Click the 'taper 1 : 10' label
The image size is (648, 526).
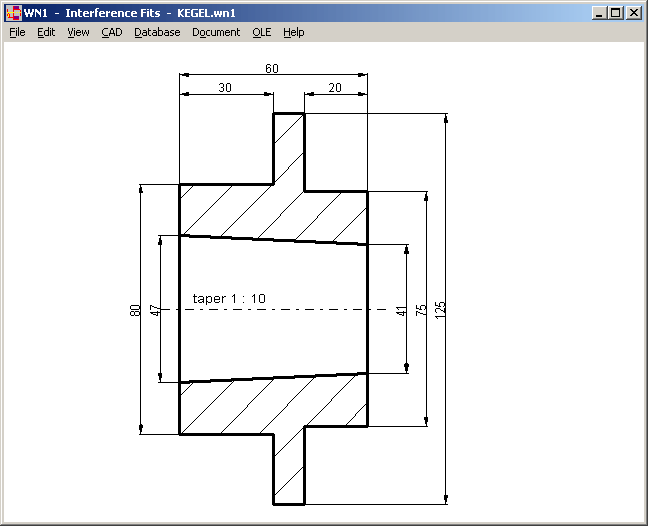point(229,299)
